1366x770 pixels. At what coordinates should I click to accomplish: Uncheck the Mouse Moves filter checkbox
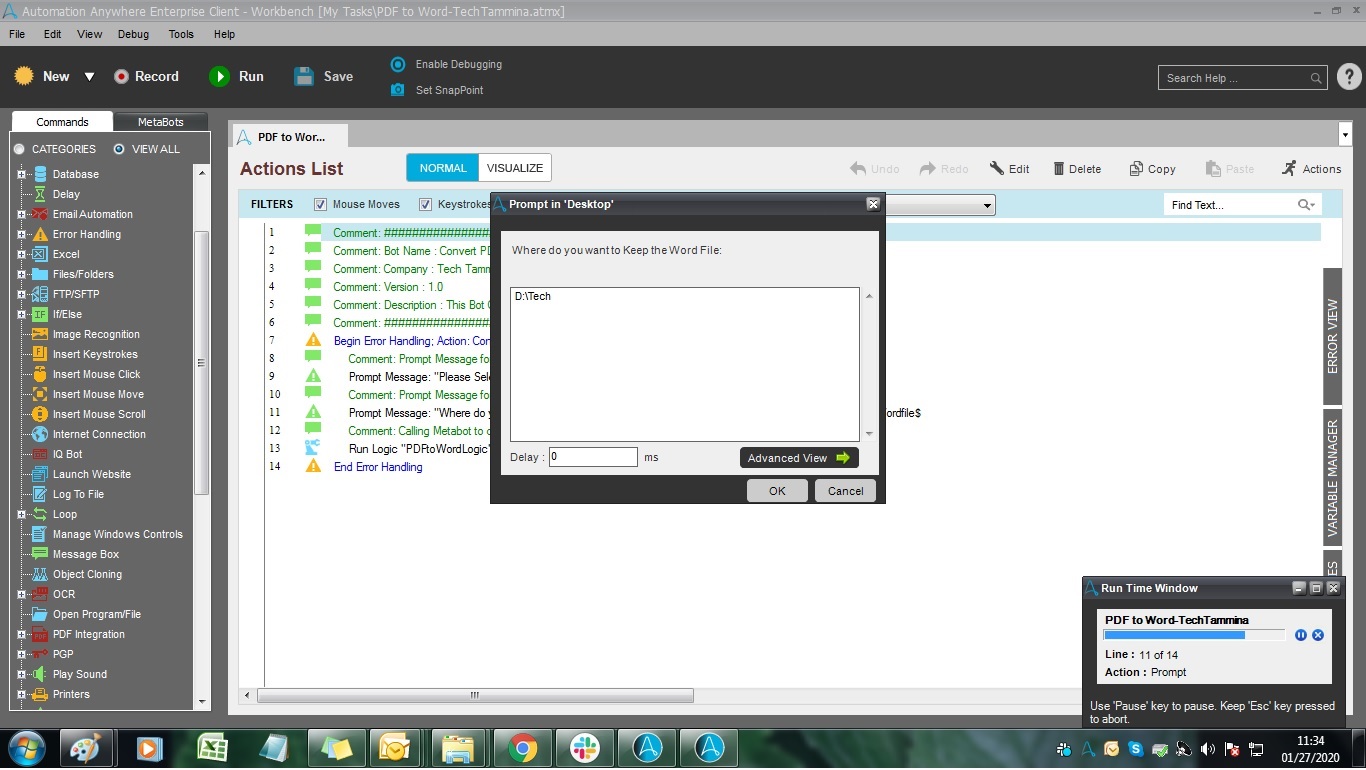click(x=321, y=204)
